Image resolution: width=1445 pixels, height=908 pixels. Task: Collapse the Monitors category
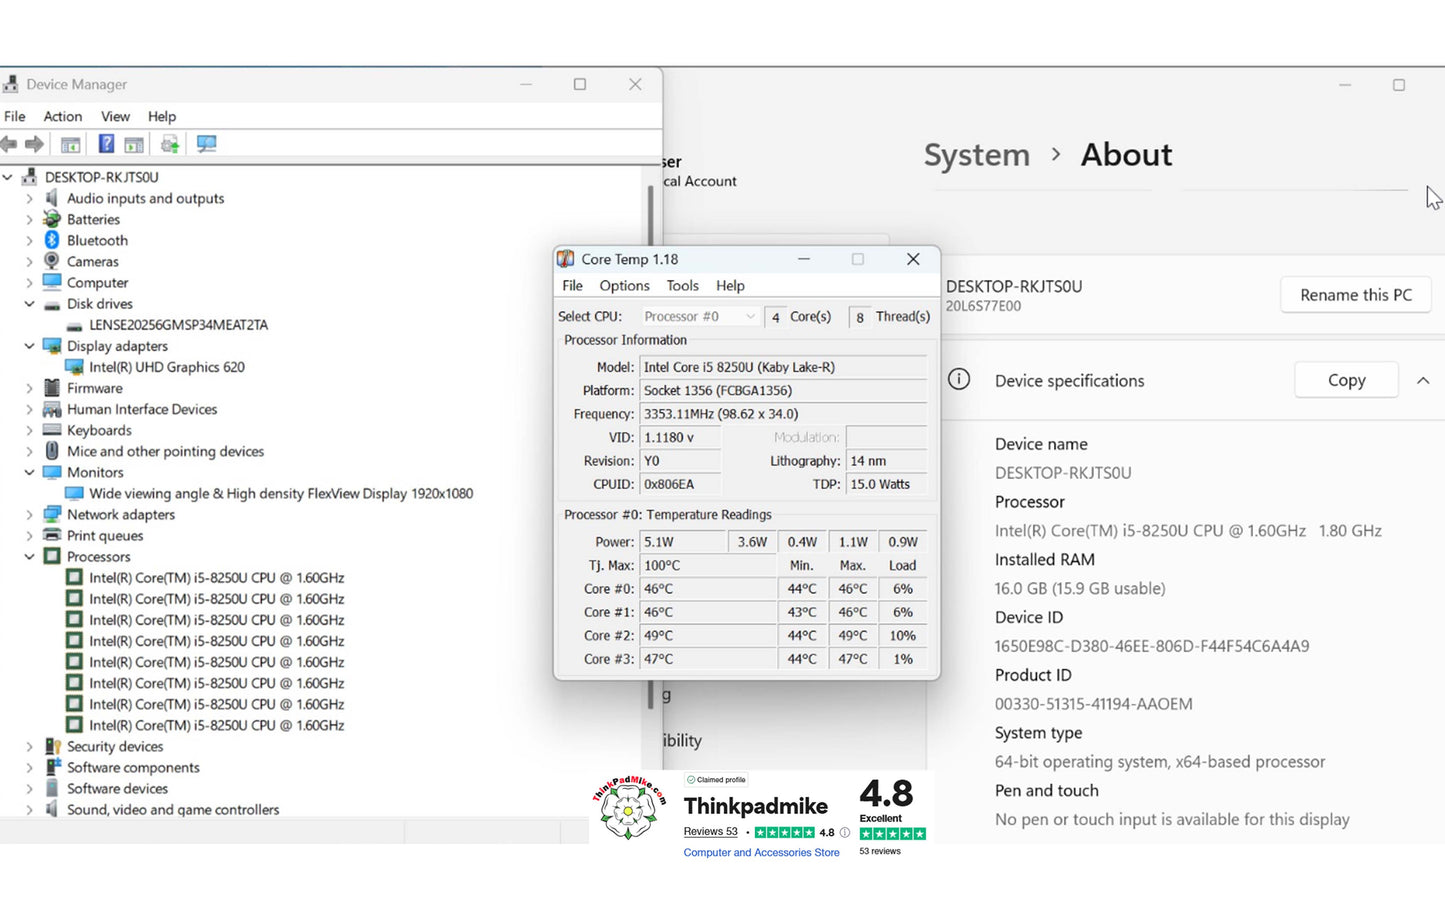pos(29,472)
